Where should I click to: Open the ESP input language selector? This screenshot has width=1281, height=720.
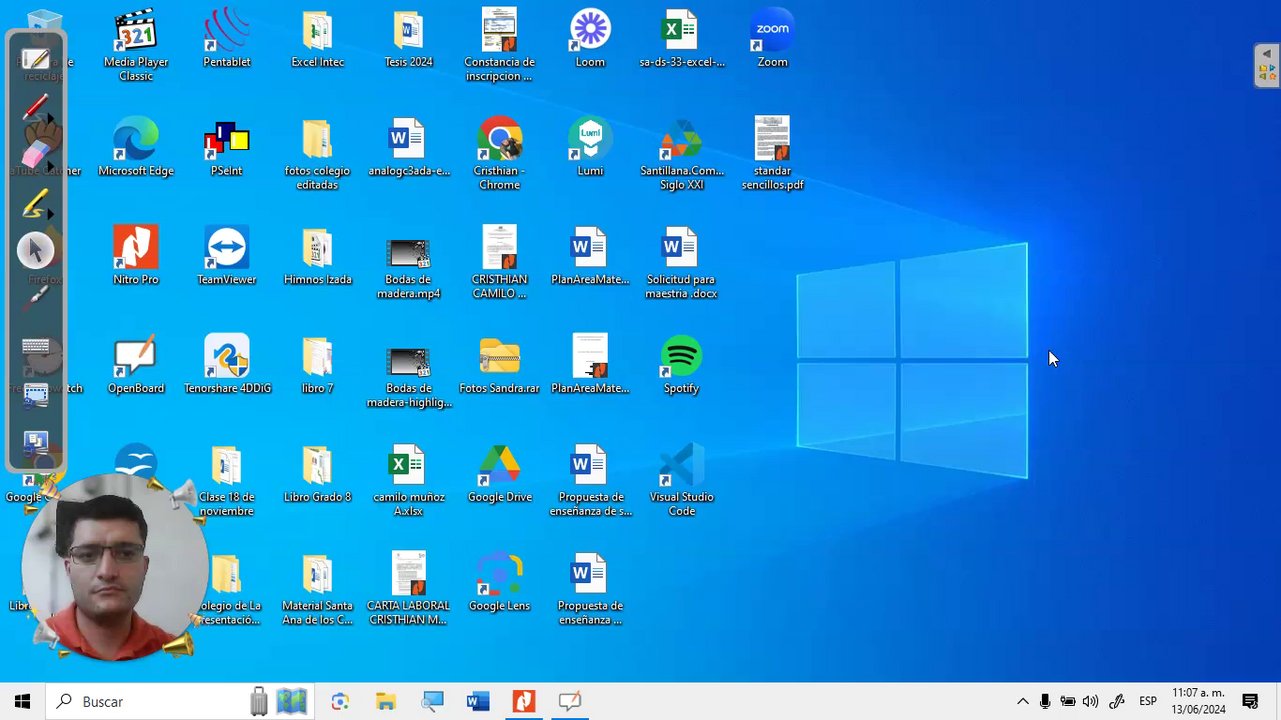[x=1148, y=702]
